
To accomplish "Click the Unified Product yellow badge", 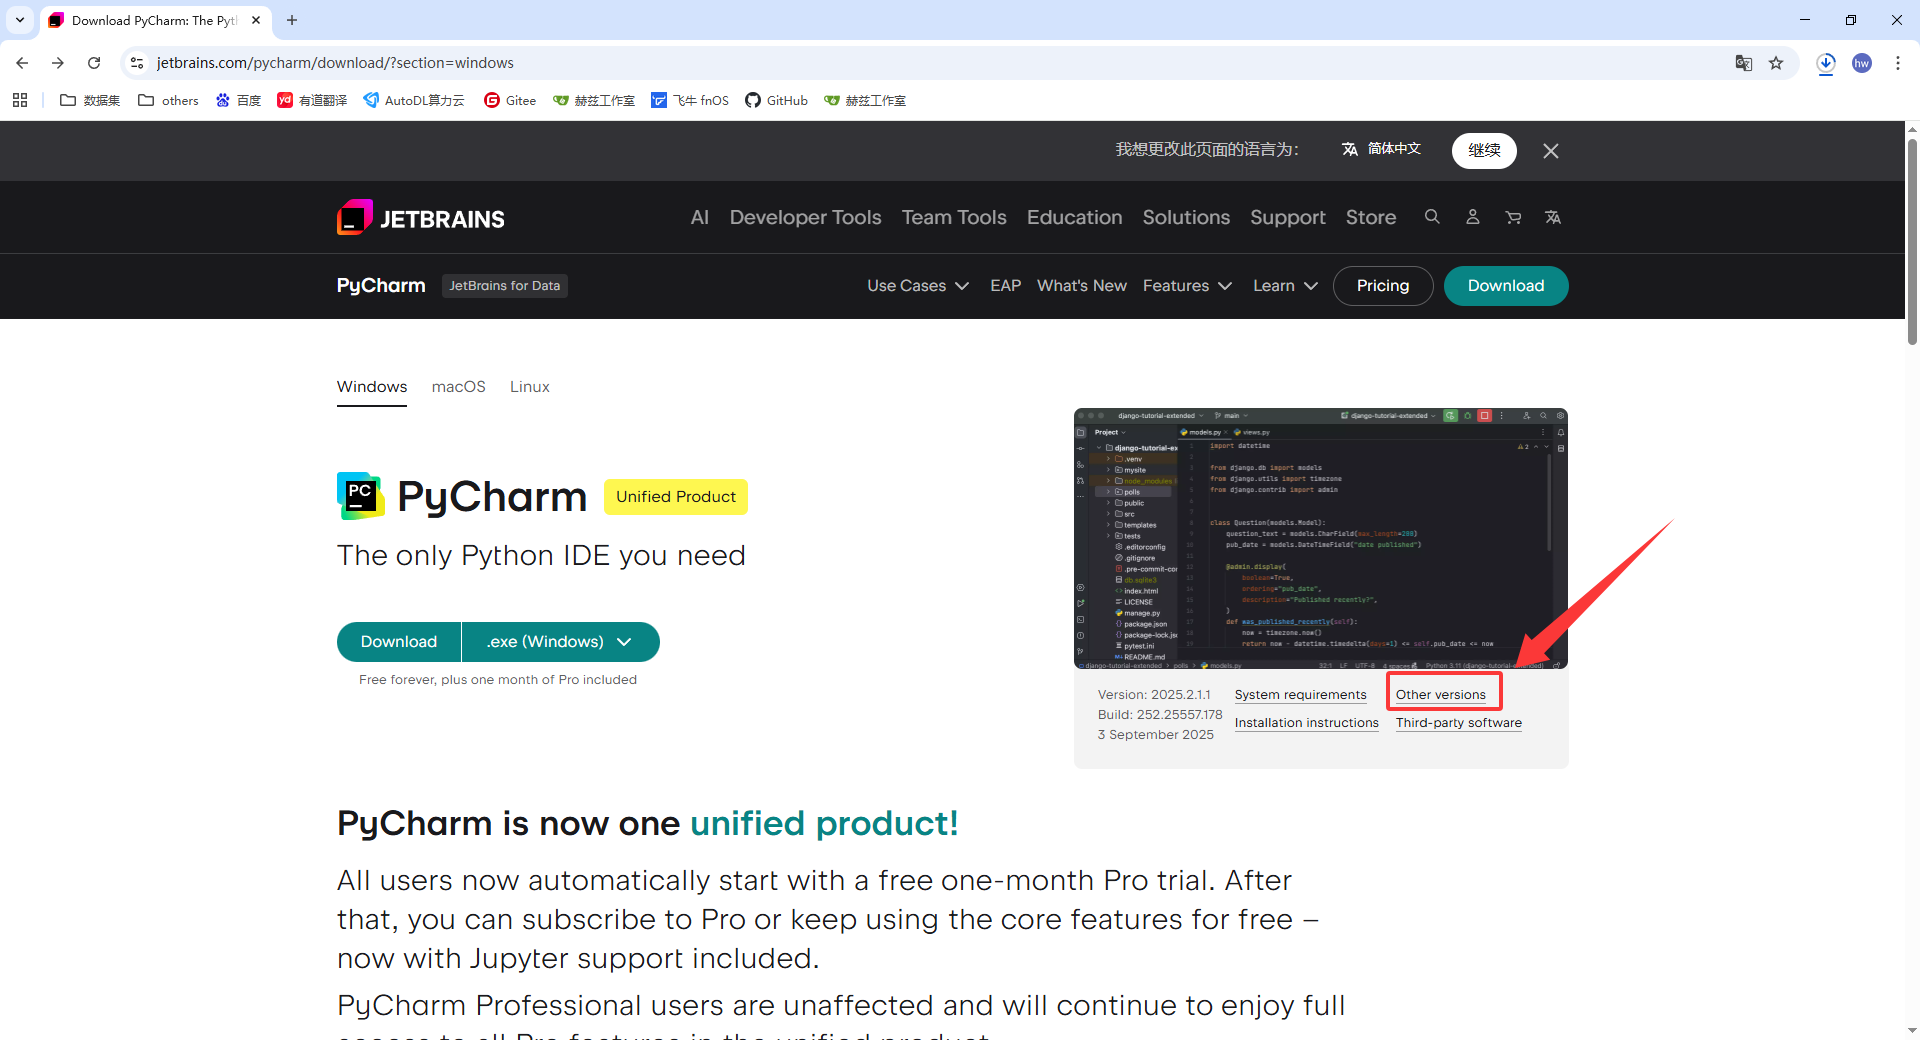I will click(x=676, y=497).
